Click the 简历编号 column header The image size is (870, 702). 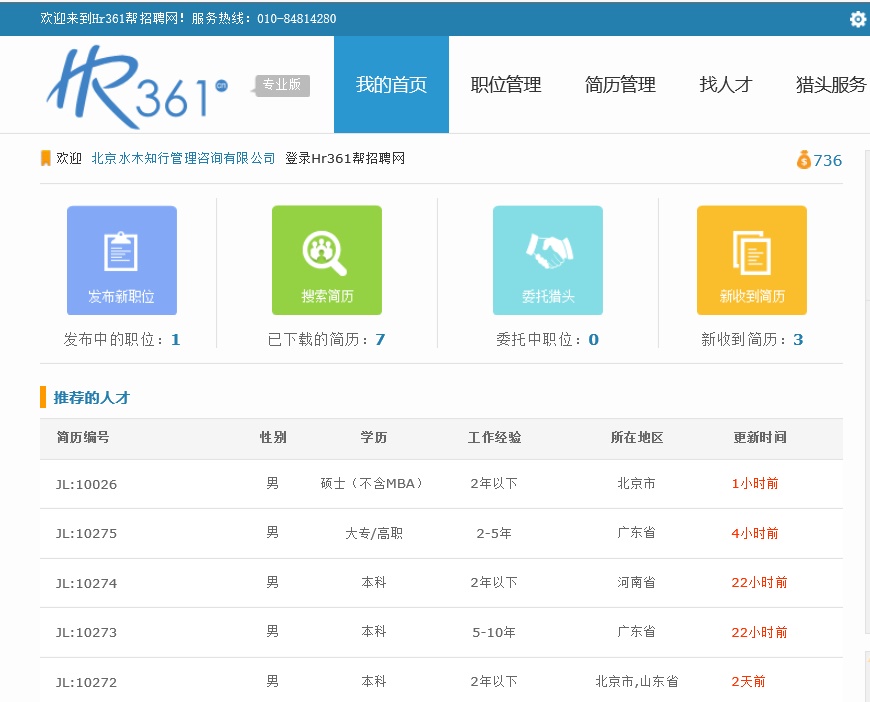[x=83, y=437]
